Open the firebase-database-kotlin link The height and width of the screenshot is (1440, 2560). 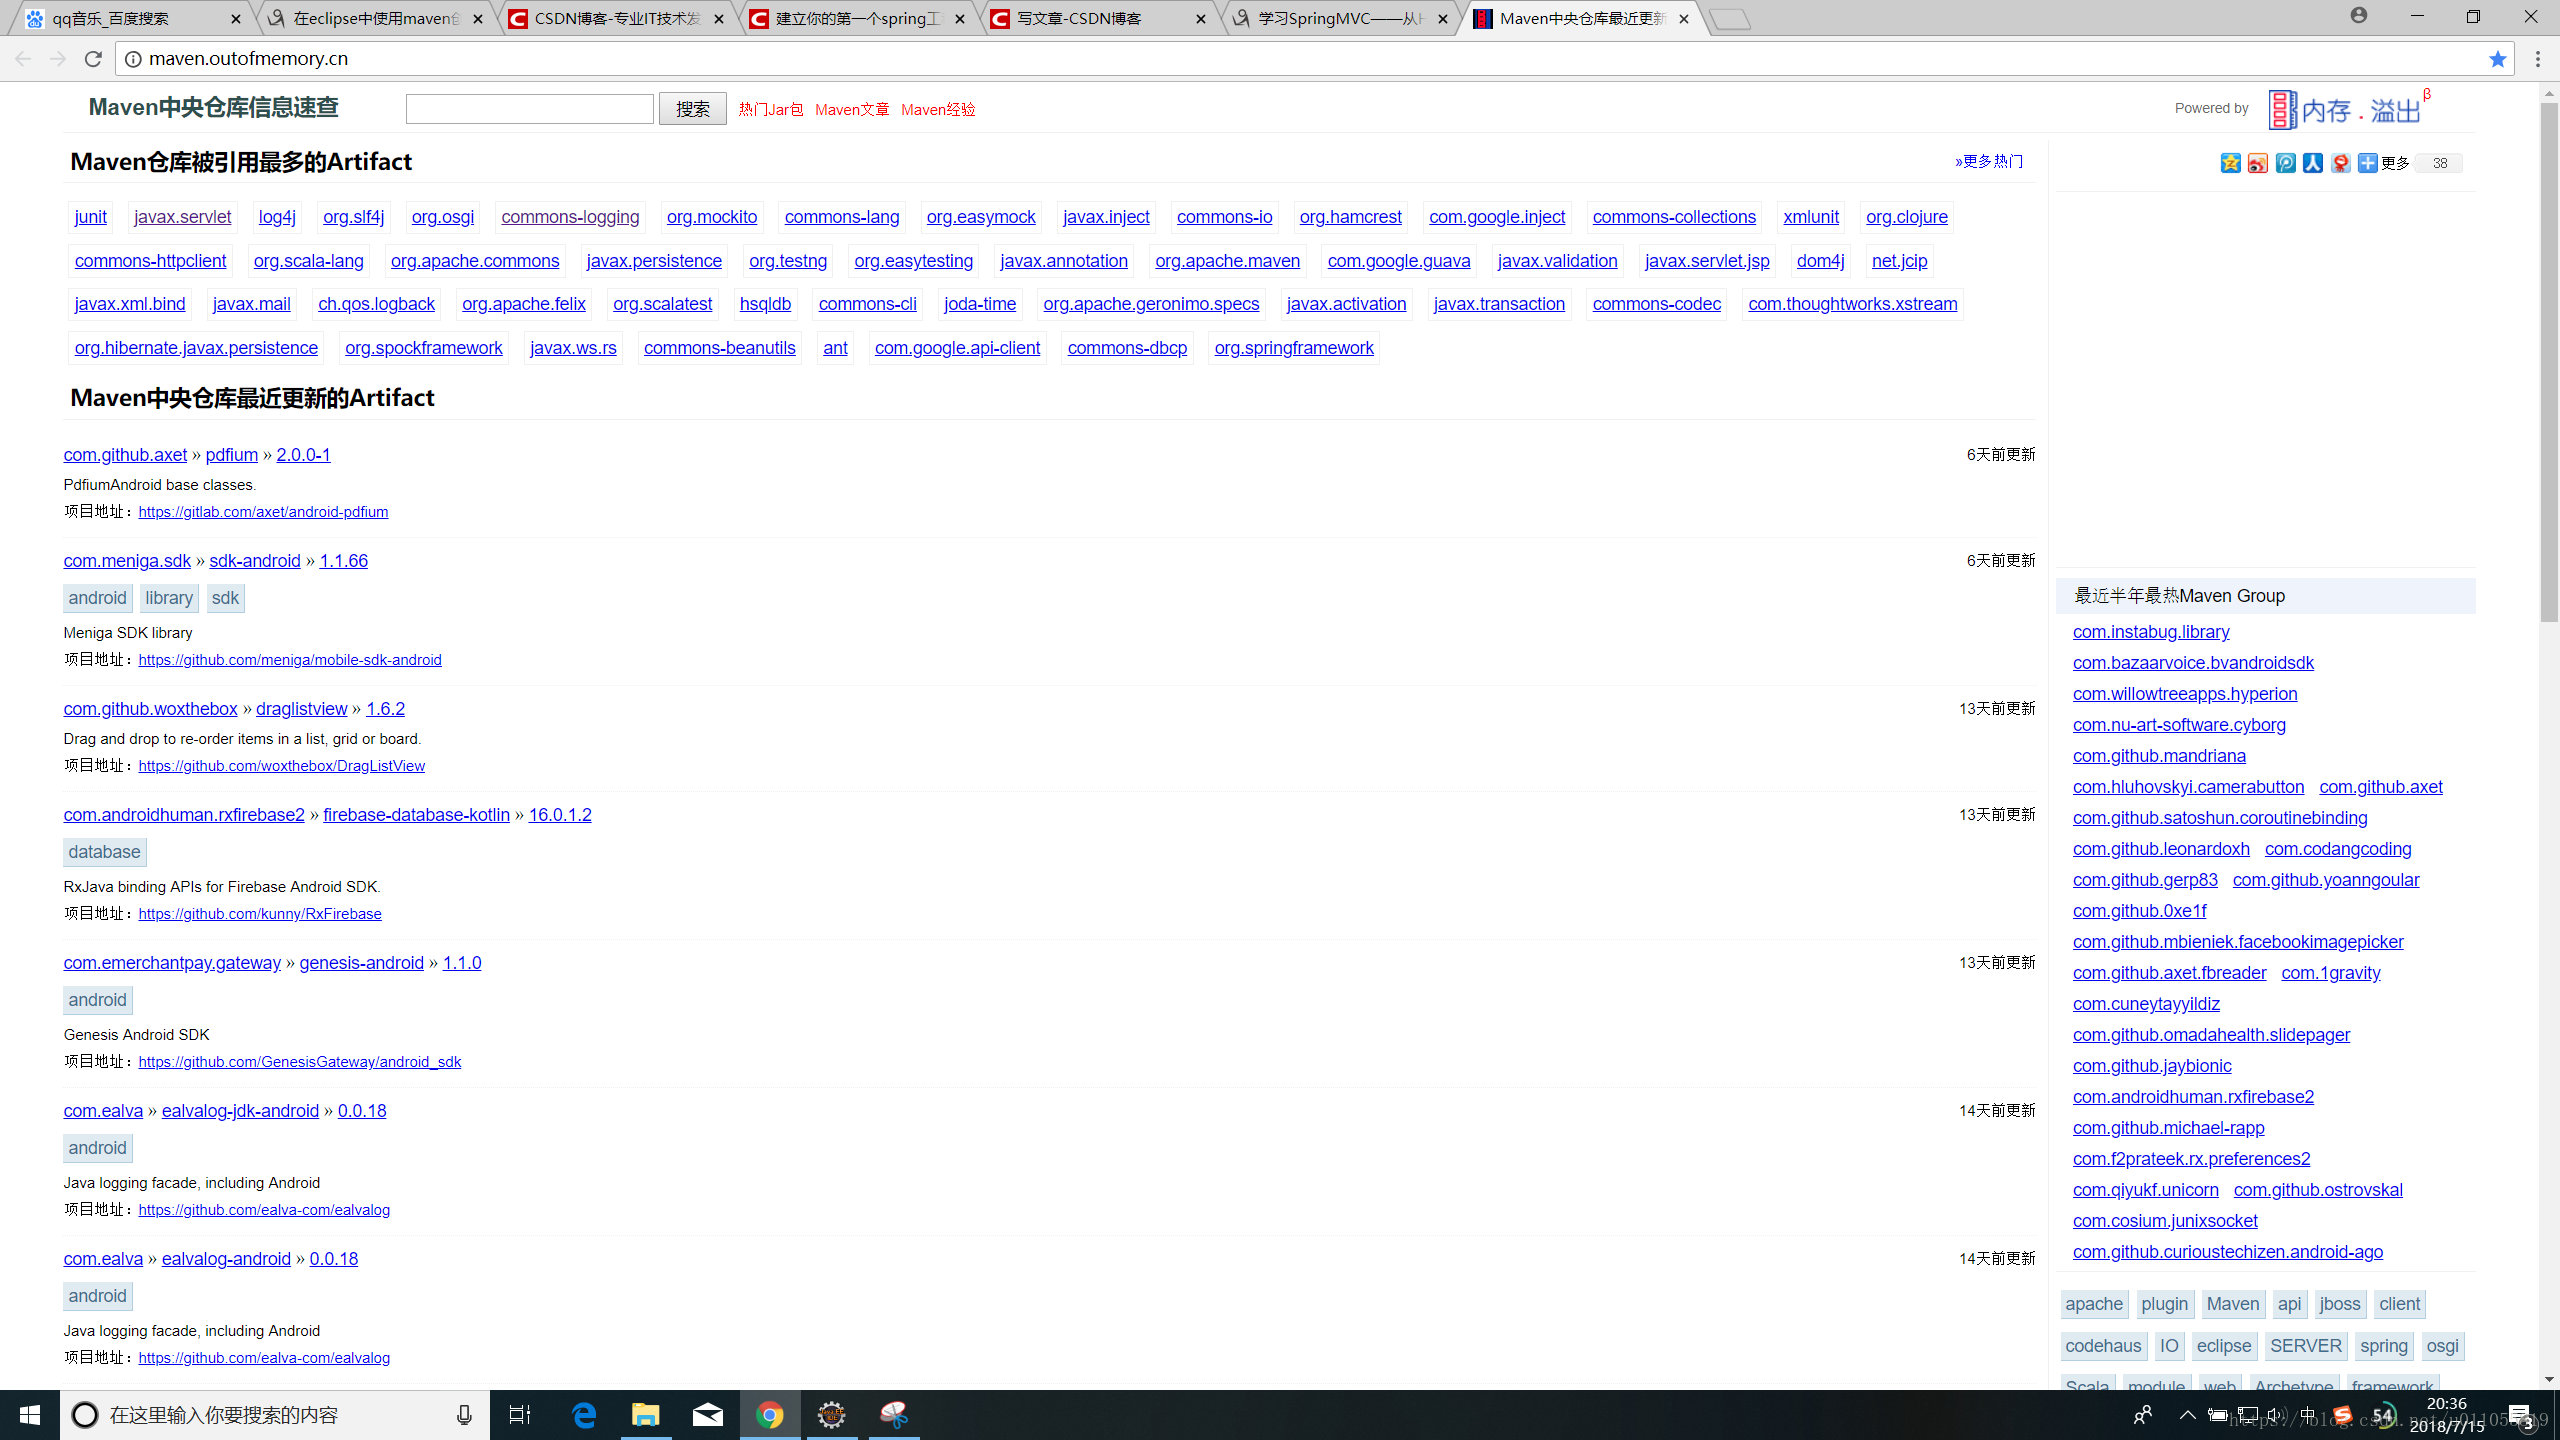click(x=416, y=815)
